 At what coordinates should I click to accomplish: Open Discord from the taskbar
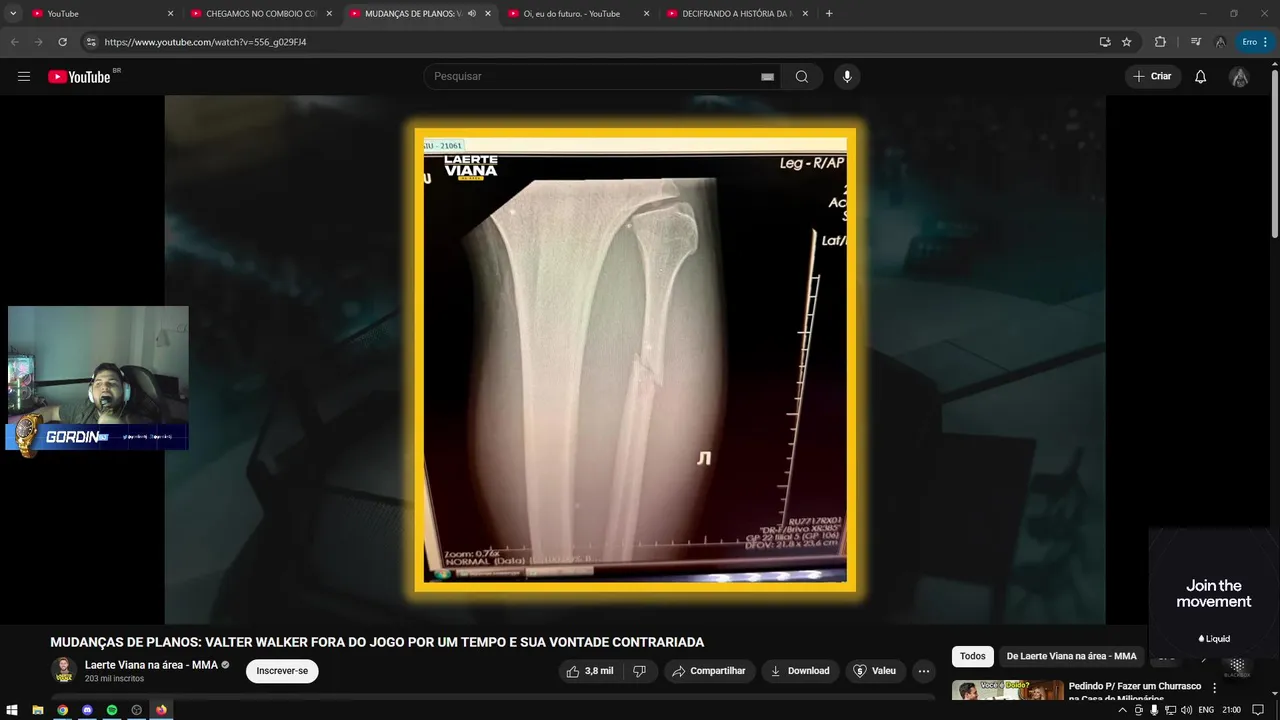pyautogui.click(x=87, y=710)
